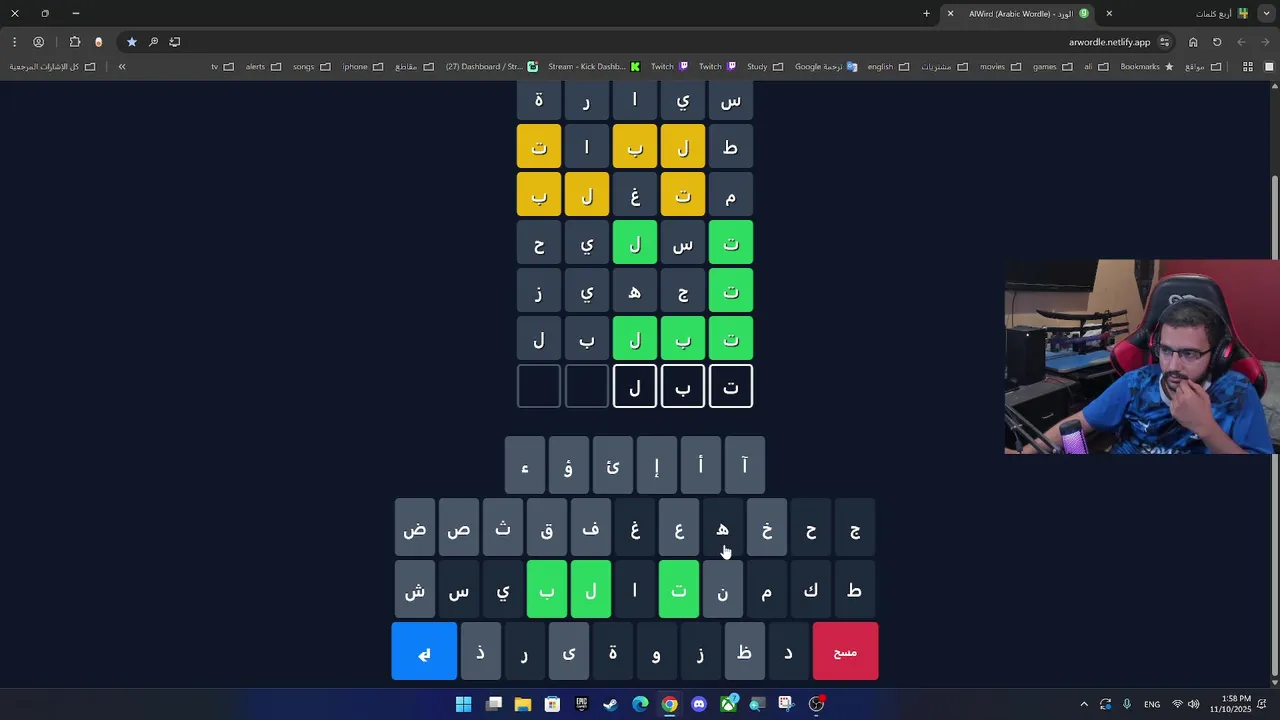Tap the ن key under the cursor

722,590
